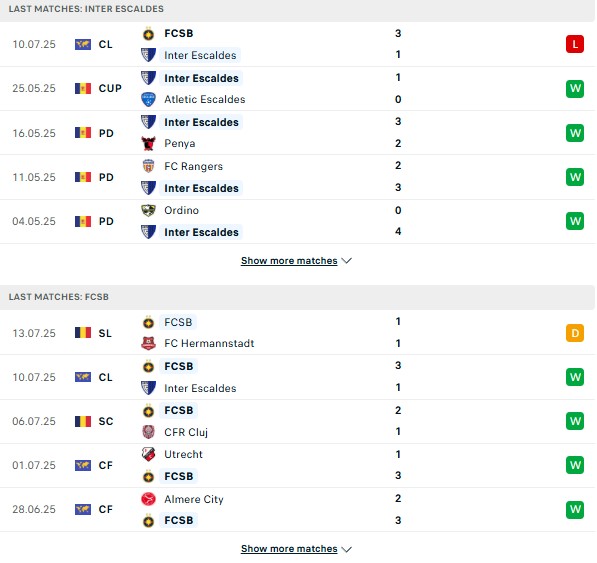Click chevron arrow beside bottom Show more matches
Screen dimensions: 597x563
point(346,549)
